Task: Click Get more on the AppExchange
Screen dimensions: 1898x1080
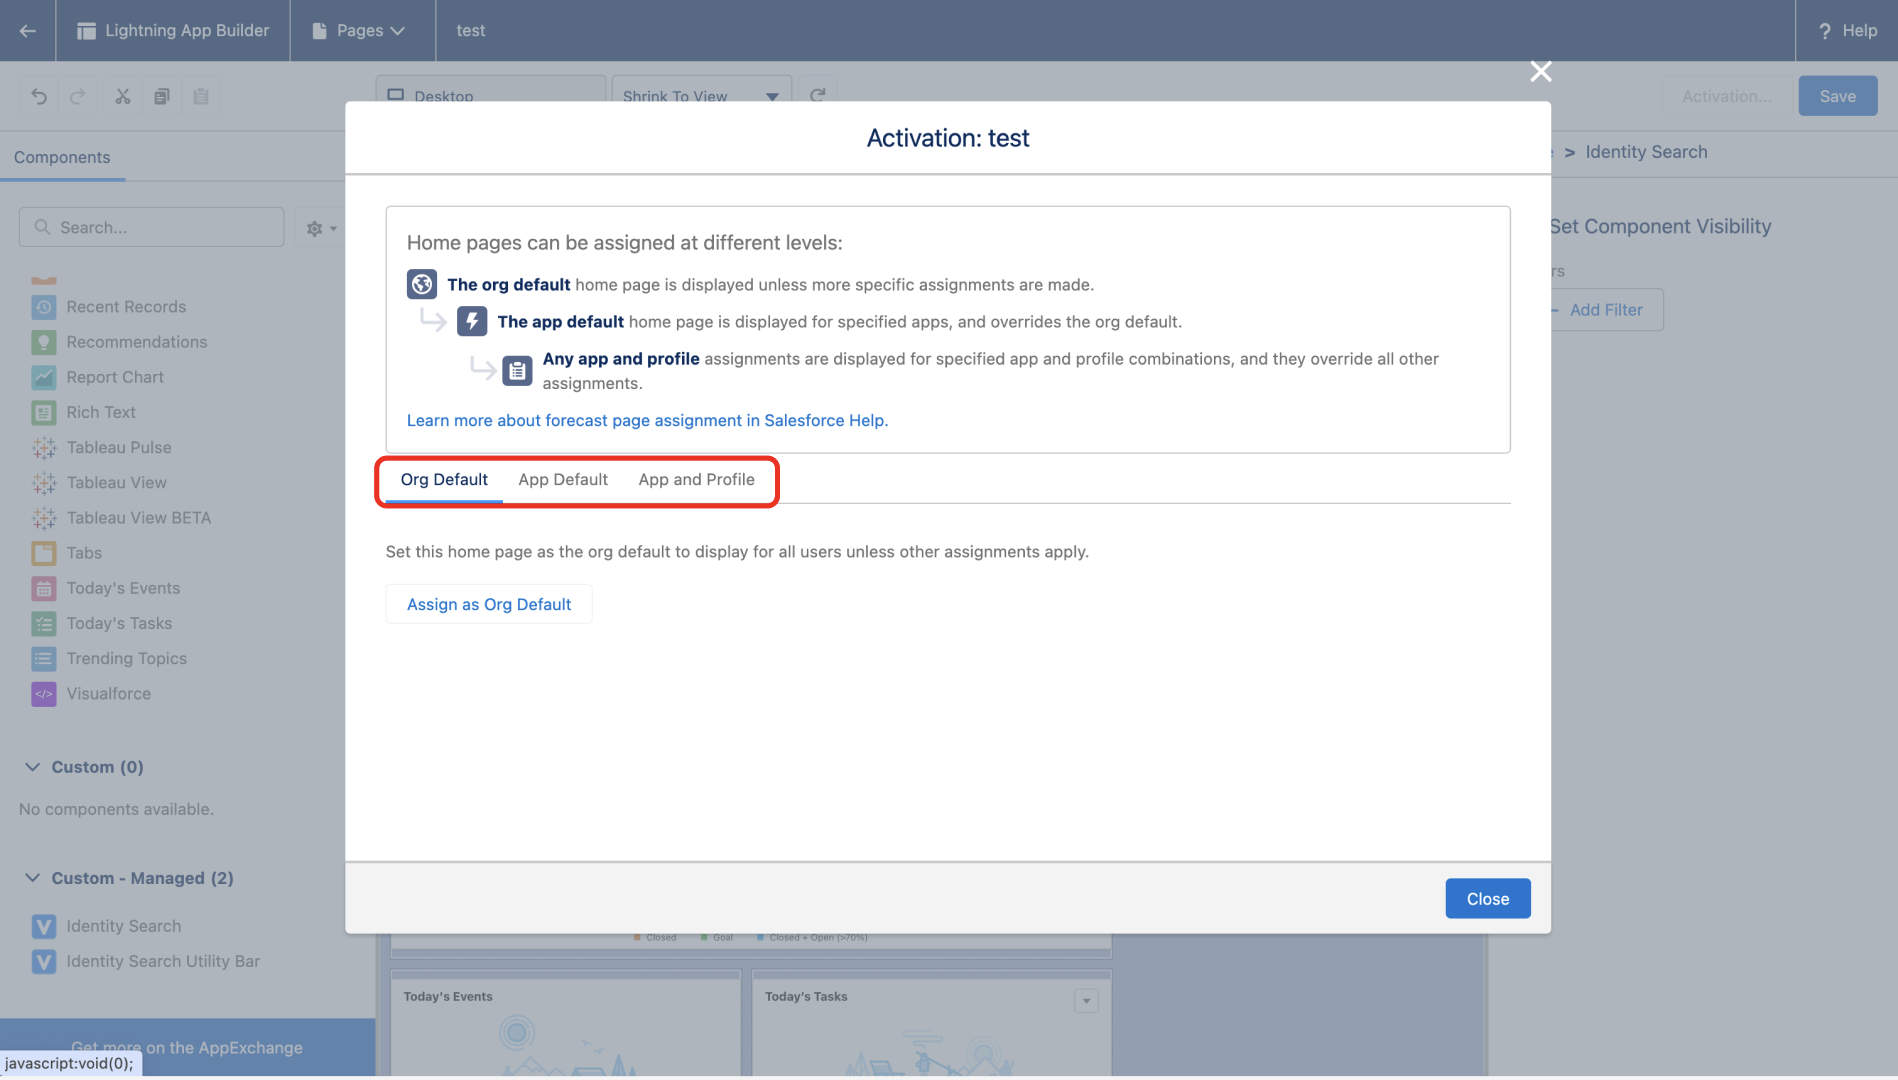Action: tap(187, 1047)
